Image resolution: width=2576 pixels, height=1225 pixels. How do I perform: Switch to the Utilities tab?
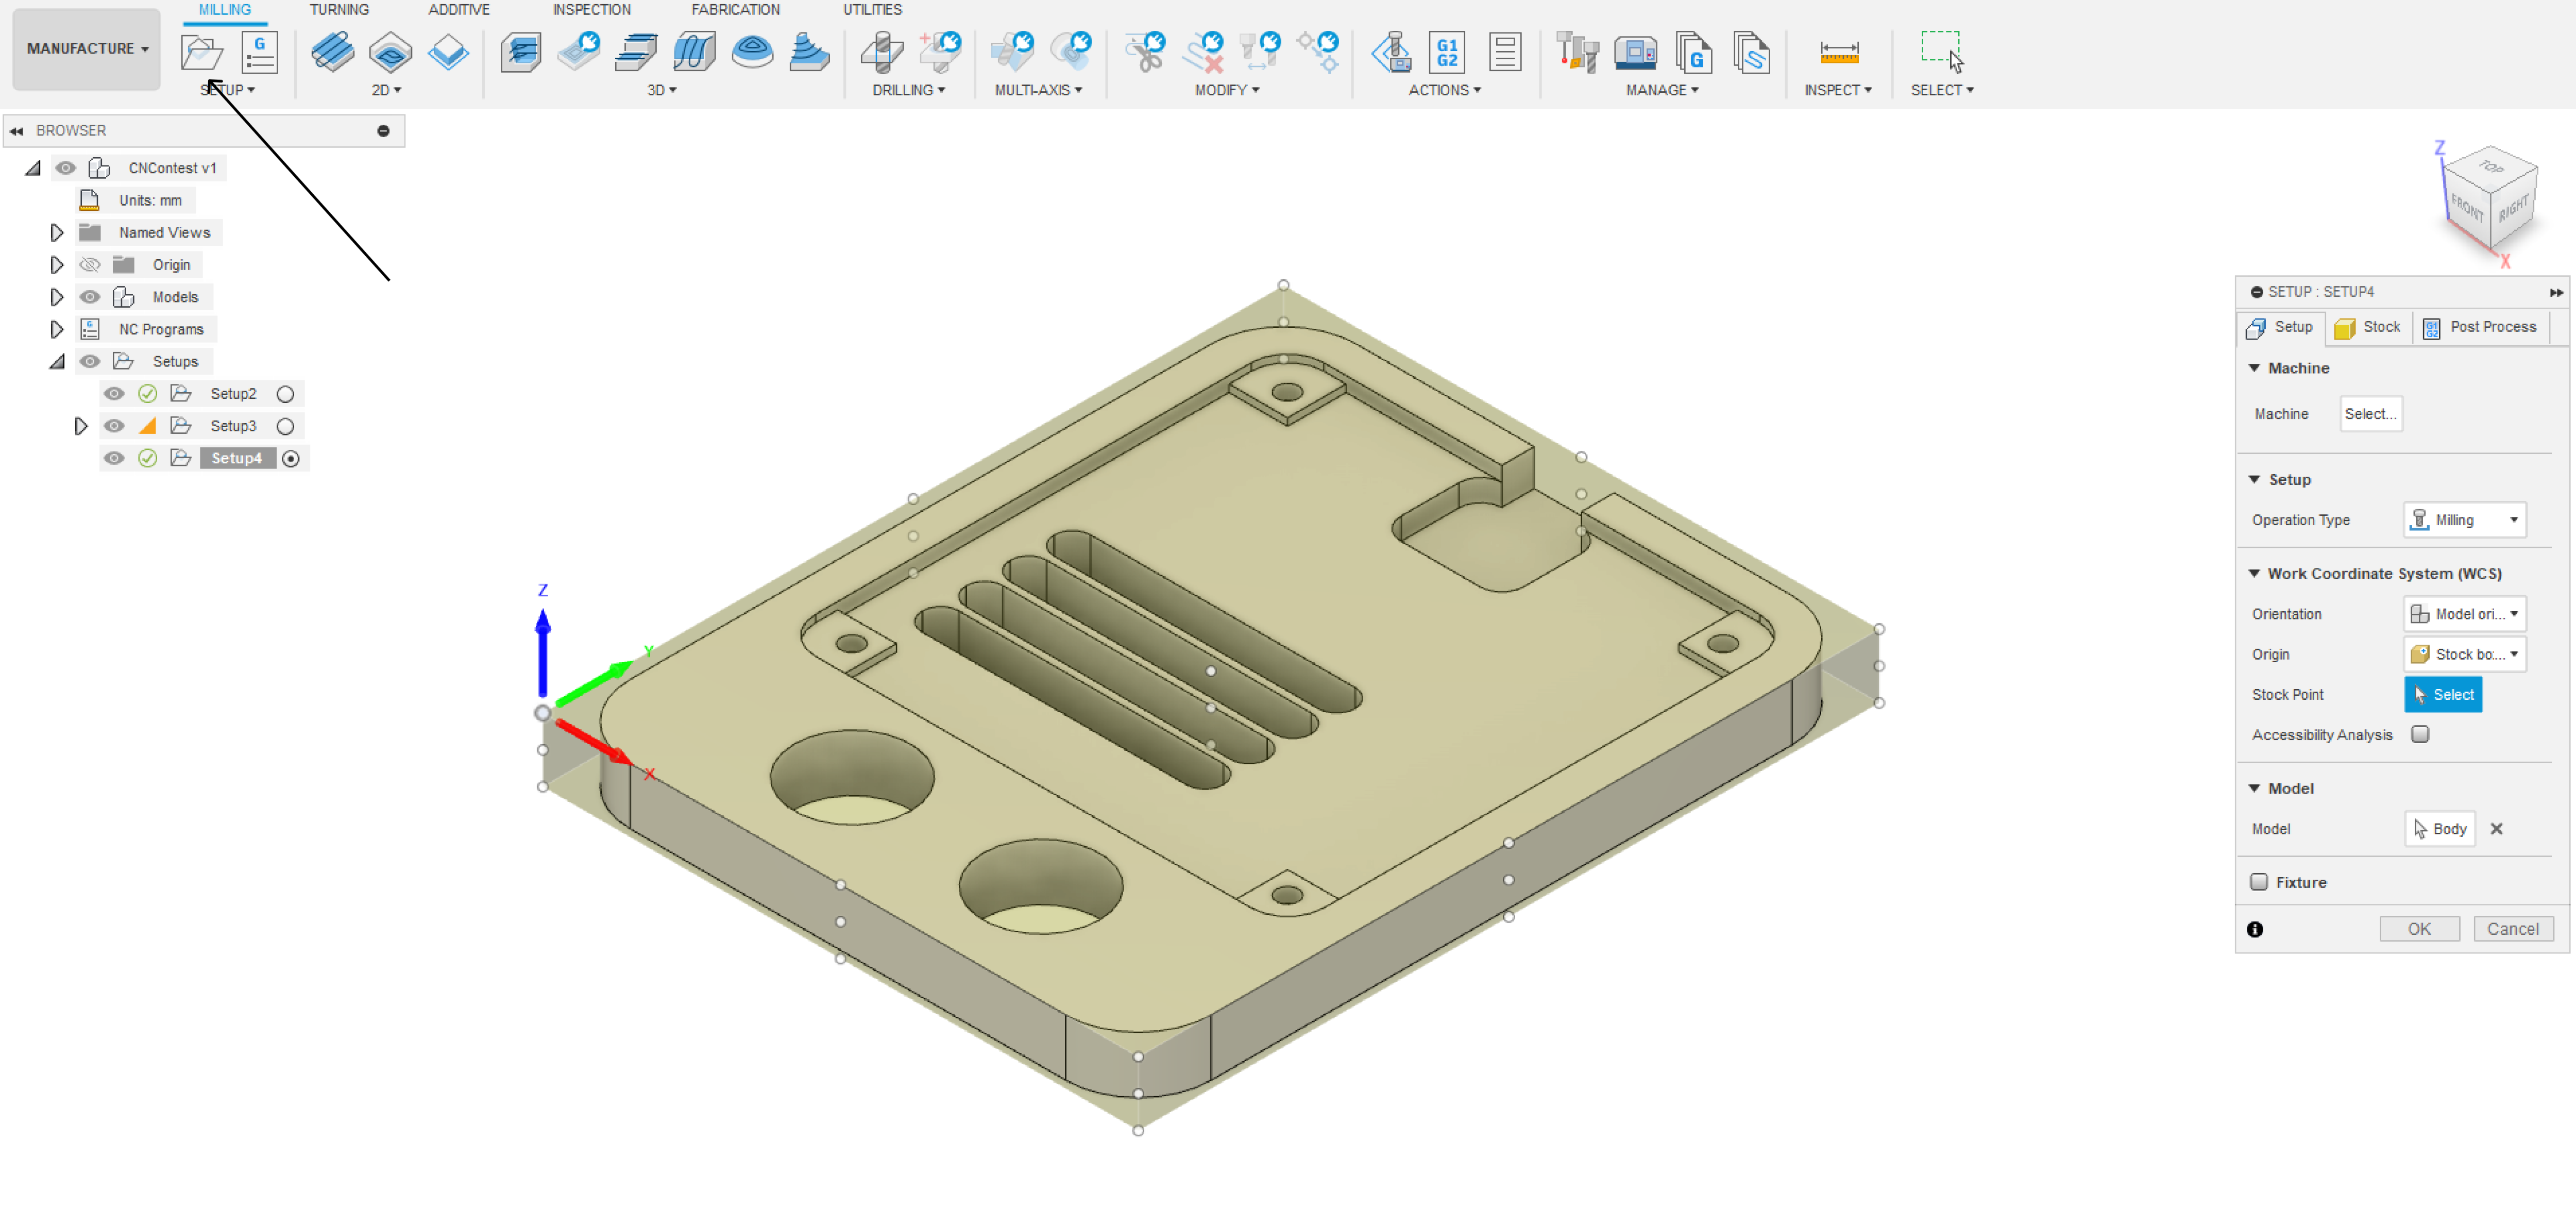(872, 10)
